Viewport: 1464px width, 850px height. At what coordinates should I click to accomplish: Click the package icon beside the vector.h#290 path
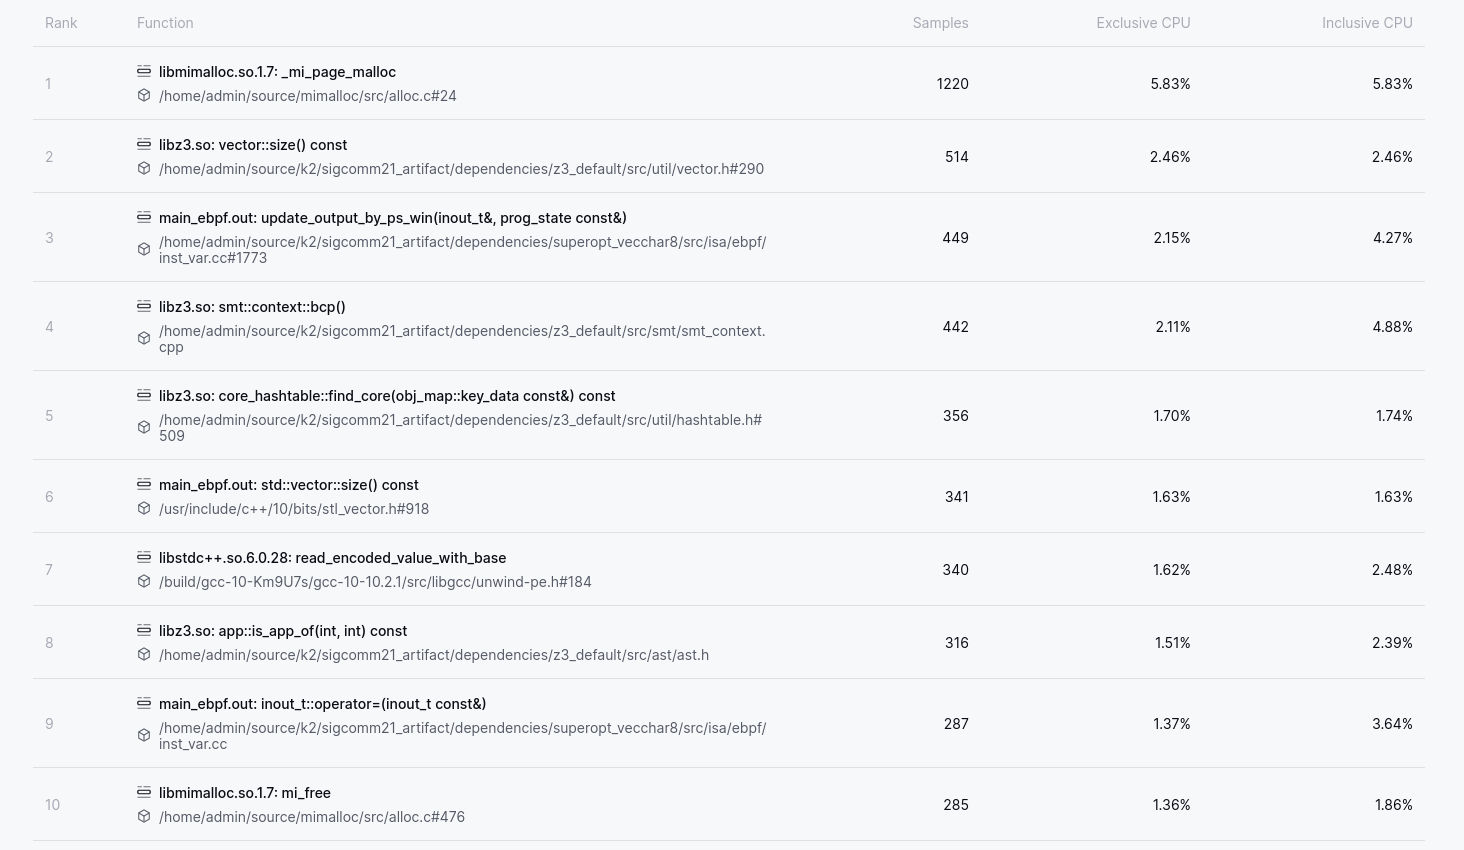pyautogui.click(x=144, y=169)
